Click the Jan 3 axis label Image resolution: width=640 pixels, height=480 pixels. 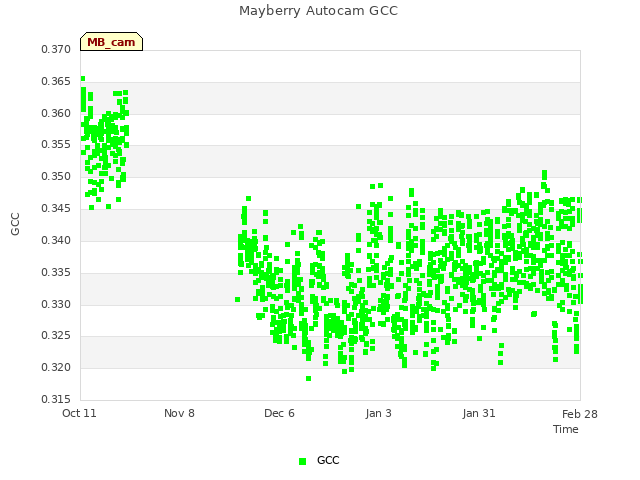tap(378, 413)
